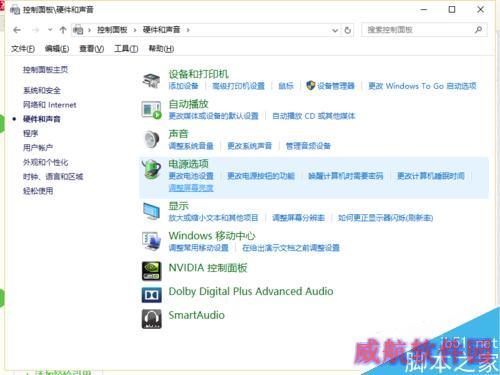Click 更改计算机睡眠时间 link
The width and height of the screenshot is (500, 375).
(x=431, y=176)
